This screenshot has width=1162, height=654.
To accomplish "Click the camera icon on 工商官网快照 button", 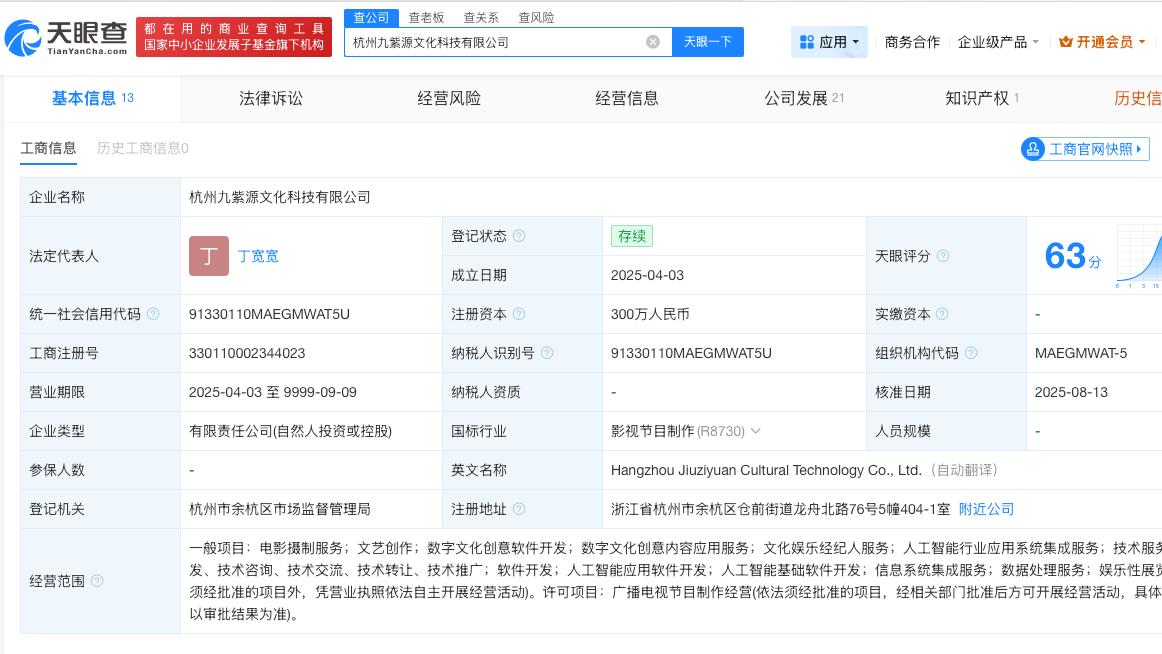I will pyautogui.click(x=1032, y=148).
